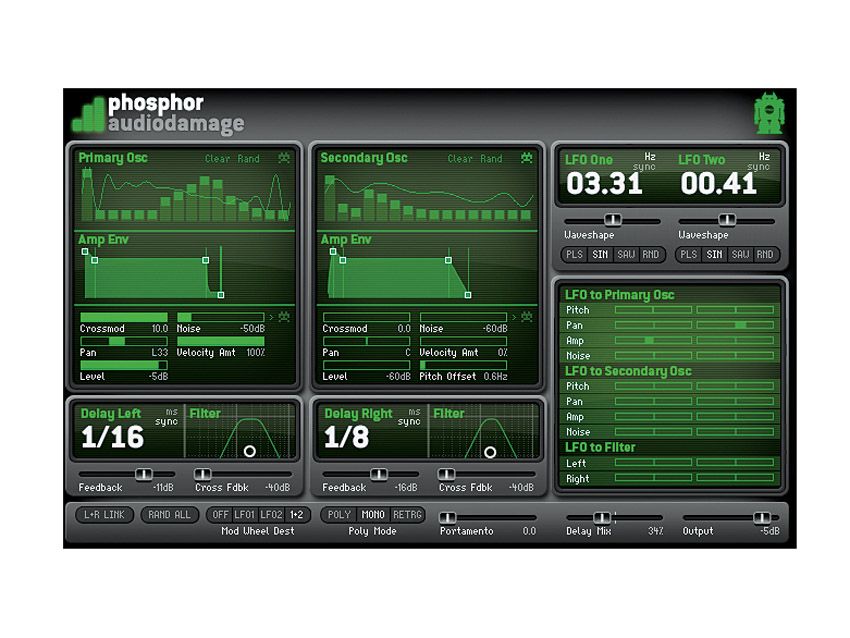This screenshot has height=638, width=850.
Task: Select SIN waveshape for LFO One
Action: click(x=600, y=254)
